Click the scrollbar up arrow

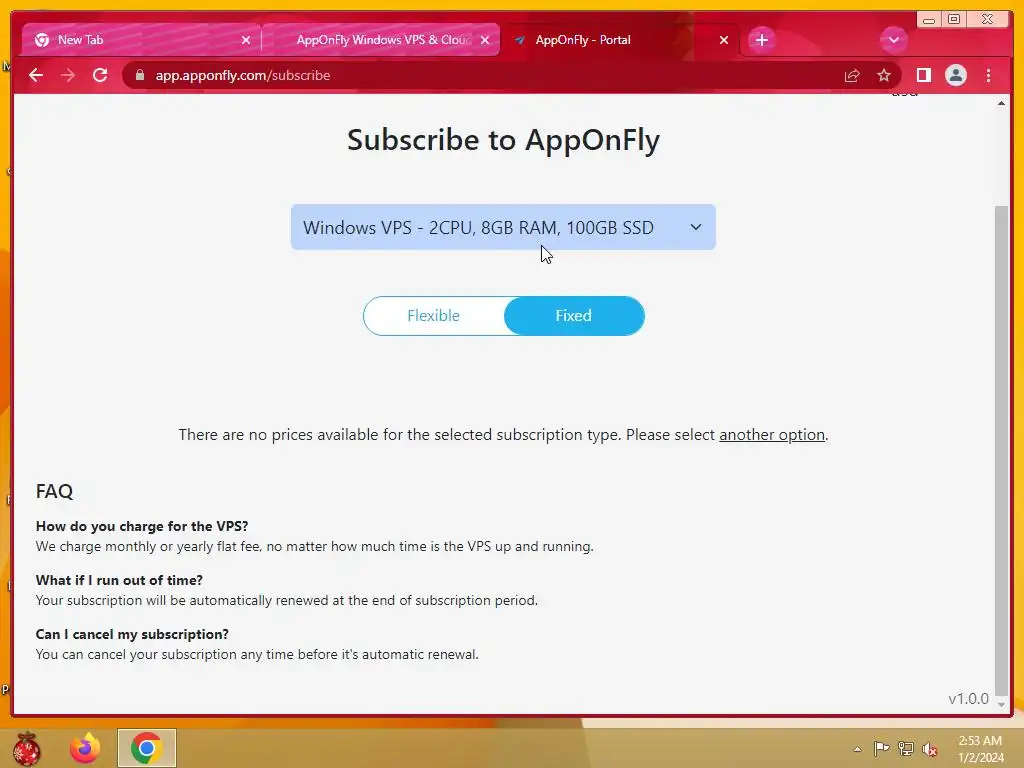1001,103
